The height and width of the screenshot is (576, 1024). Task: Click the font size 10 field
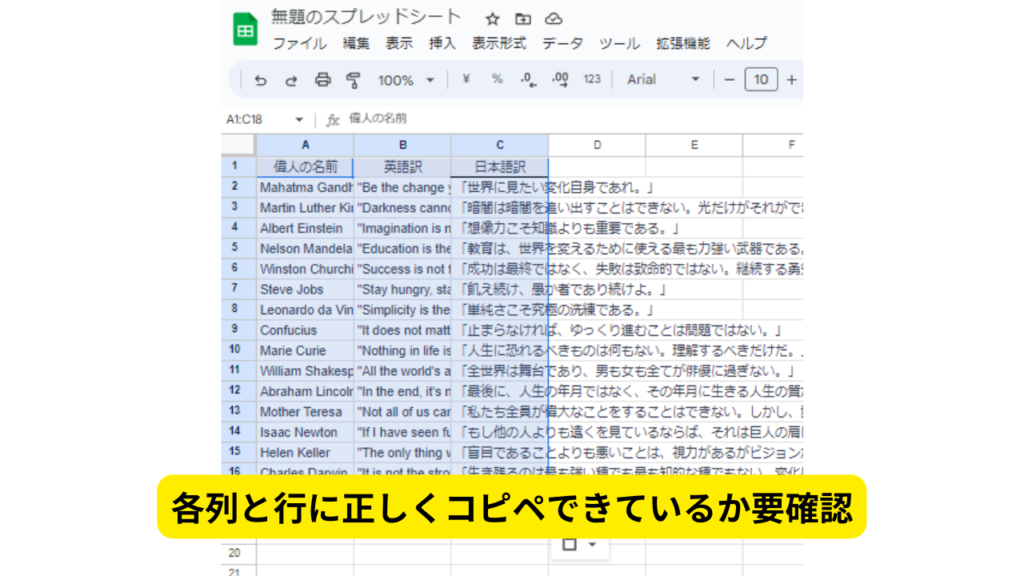point(761,80)
